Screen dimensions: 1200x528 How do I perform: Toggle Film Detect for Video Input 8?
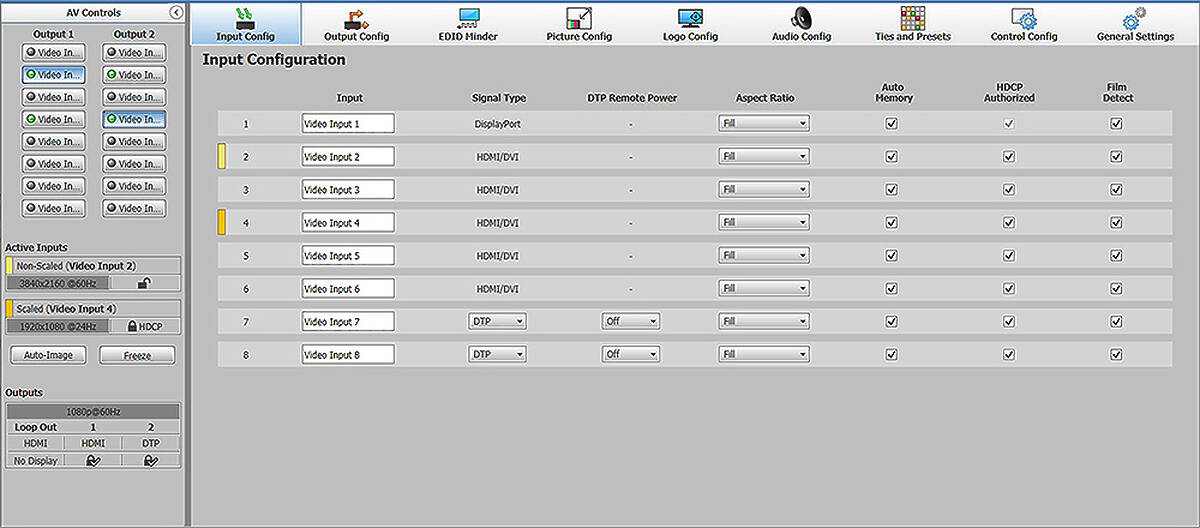(x=1116, y=354)
